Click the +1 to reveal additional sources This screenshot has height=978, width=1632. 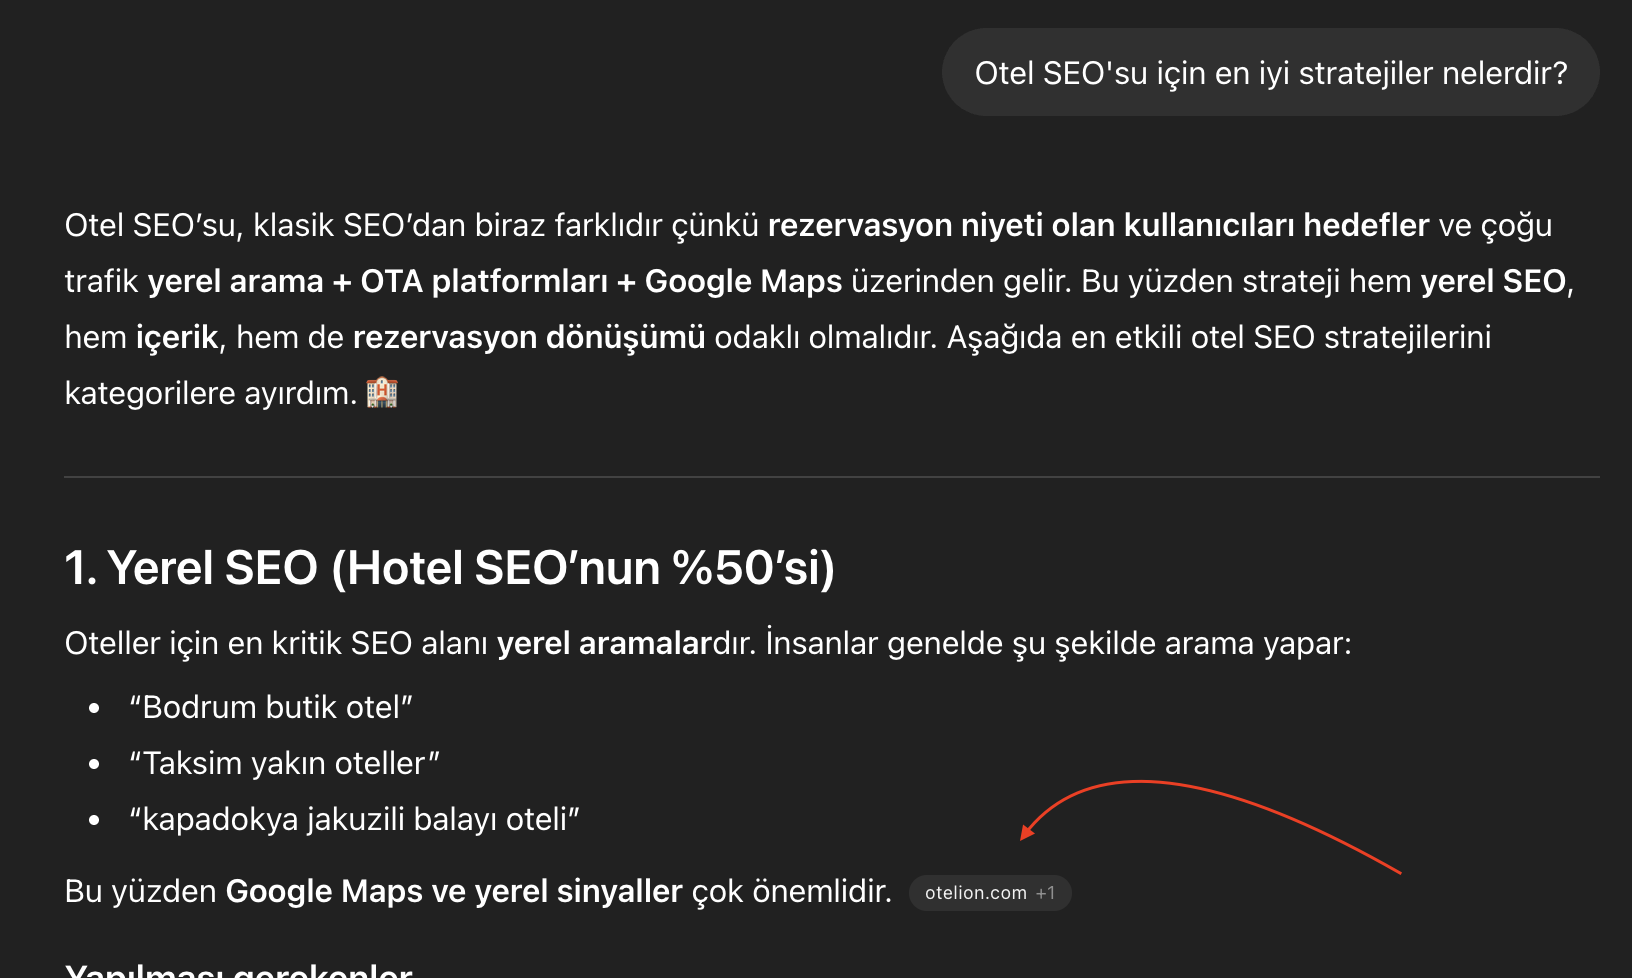click(1047, 893)
